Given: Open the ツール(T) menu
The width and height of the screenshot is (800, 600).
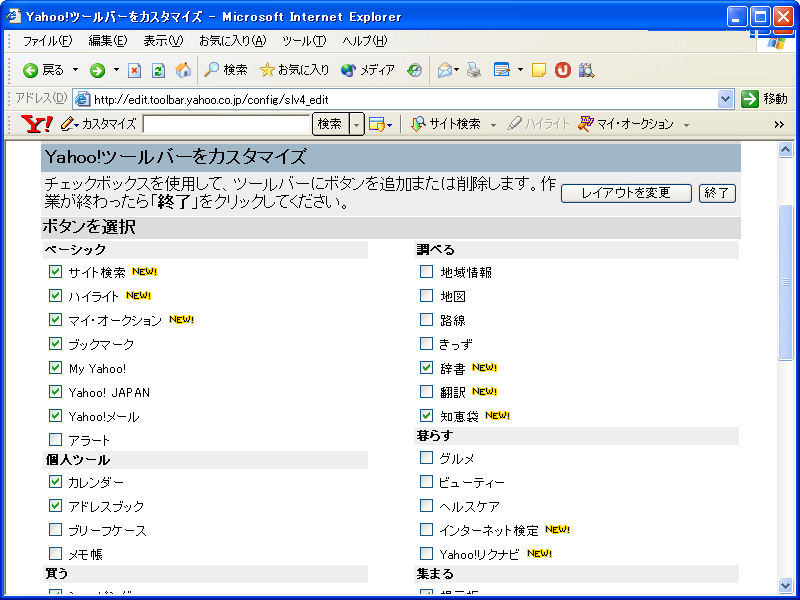Looking at the screenshot, I should click(x=304, y=41).
